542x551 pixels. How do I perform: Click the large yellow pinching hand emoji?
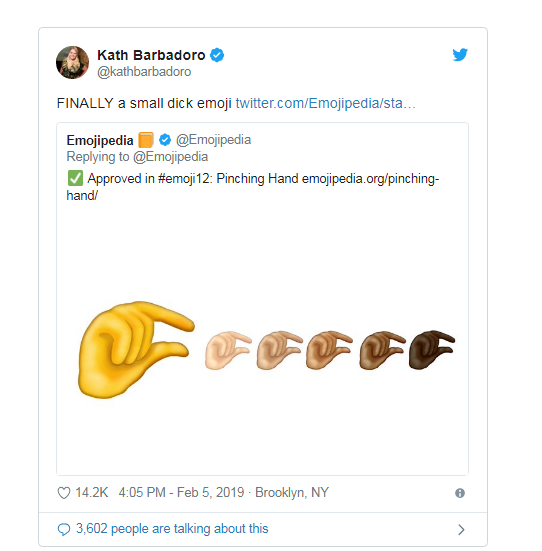pos(136,350)
